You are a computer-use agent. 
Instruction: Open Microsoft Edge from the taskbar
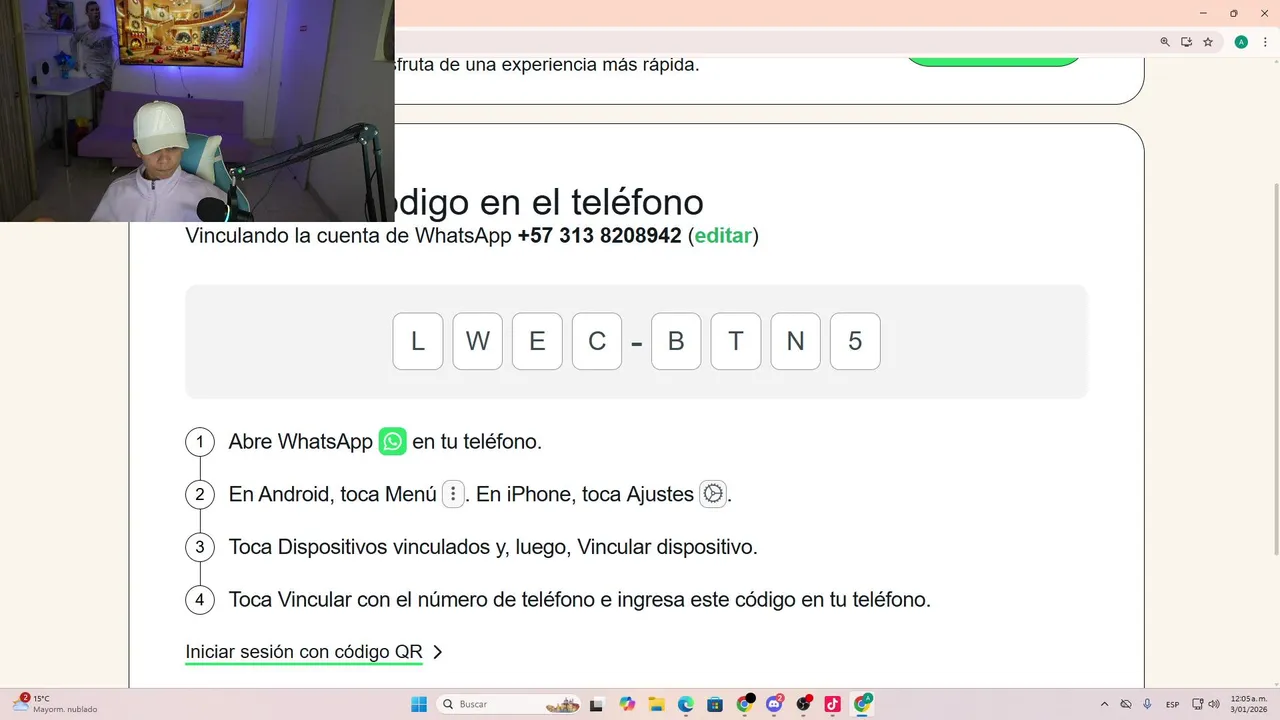tap(686, 704)
